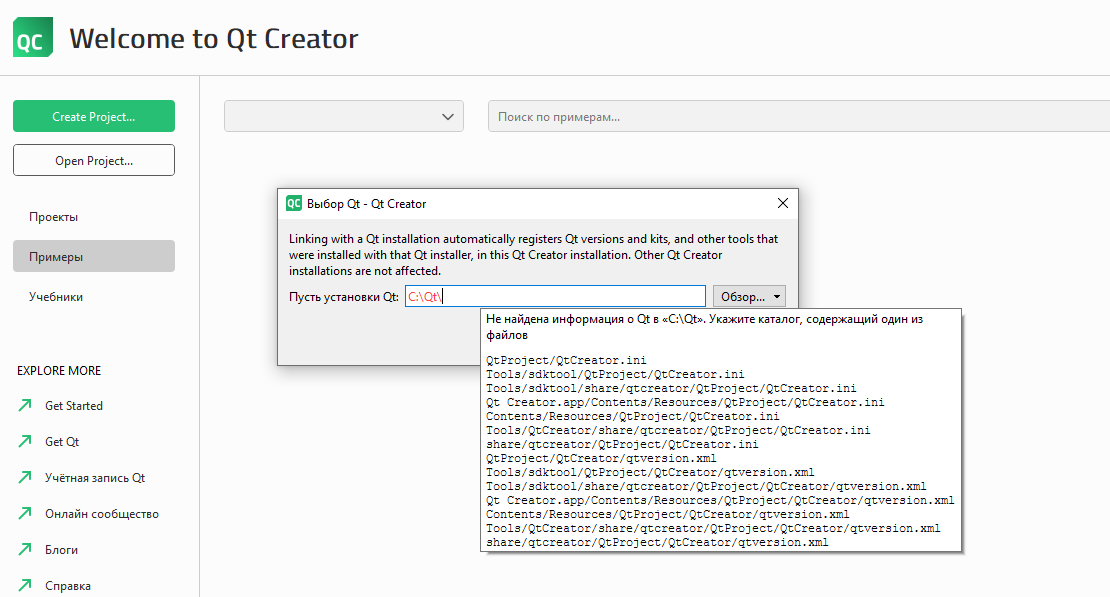Click the Tools/sdktool/QtProject/QtCreator.ini line

[x=615, y=374]
